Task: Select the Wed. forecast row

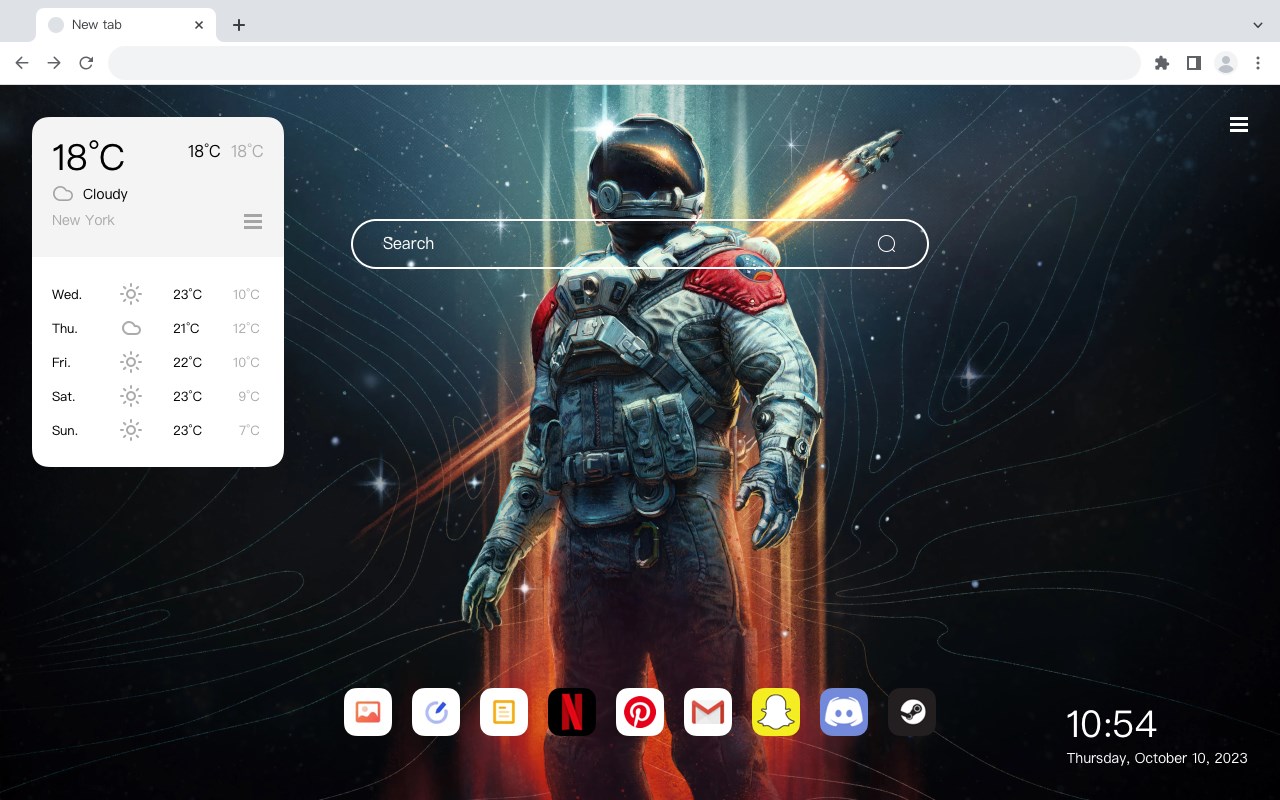Action: point(157,295)
